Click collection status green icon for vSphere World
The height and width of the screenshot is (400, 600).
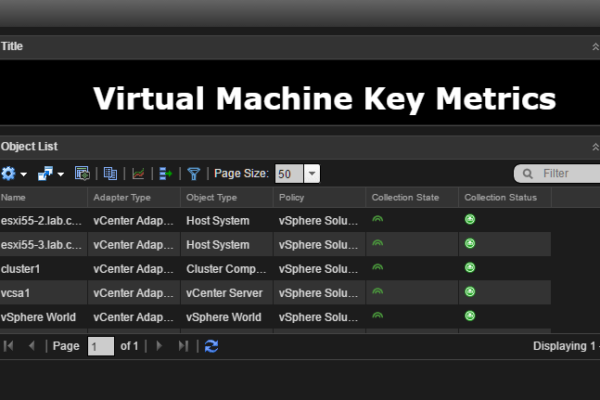[x=470, y=316]
